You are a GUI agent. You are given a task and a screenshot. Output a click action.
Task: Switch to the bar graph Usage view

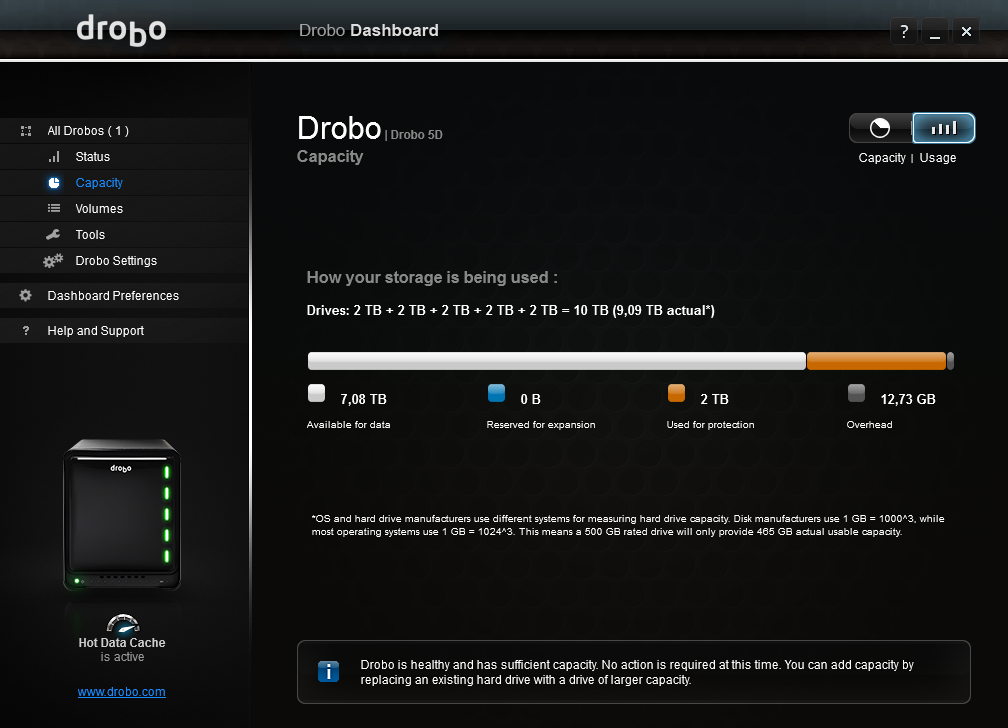[x=943, y=128]
